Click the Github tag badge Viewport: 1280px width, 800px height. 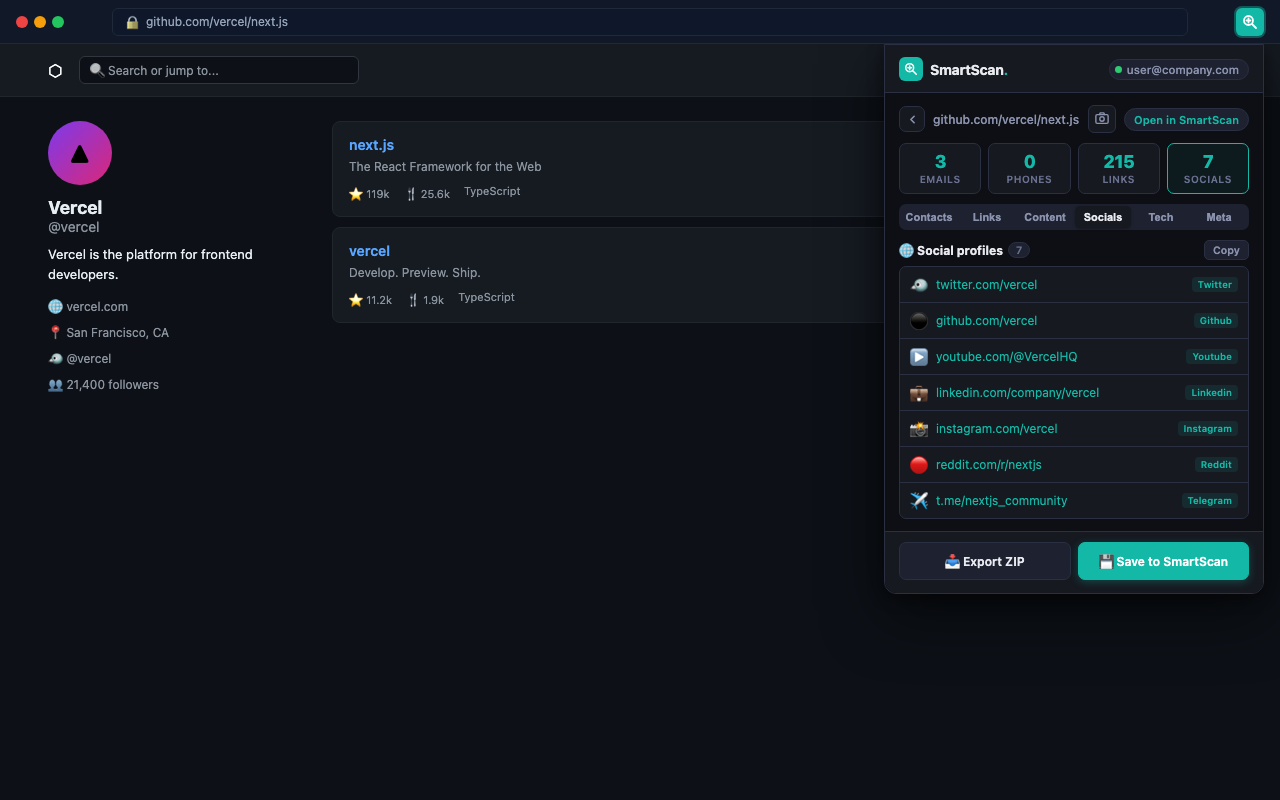tap(1215, 321)
